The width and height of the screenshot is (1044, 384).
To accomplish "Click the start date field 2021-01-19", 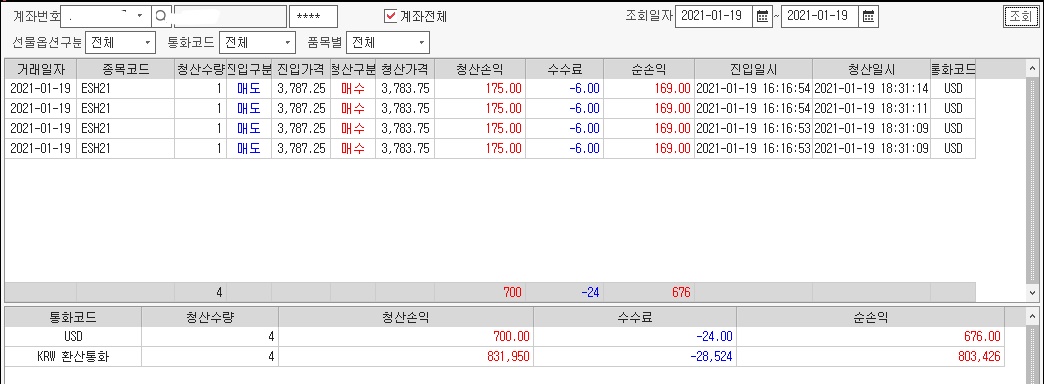I will (x=714, y=17).
